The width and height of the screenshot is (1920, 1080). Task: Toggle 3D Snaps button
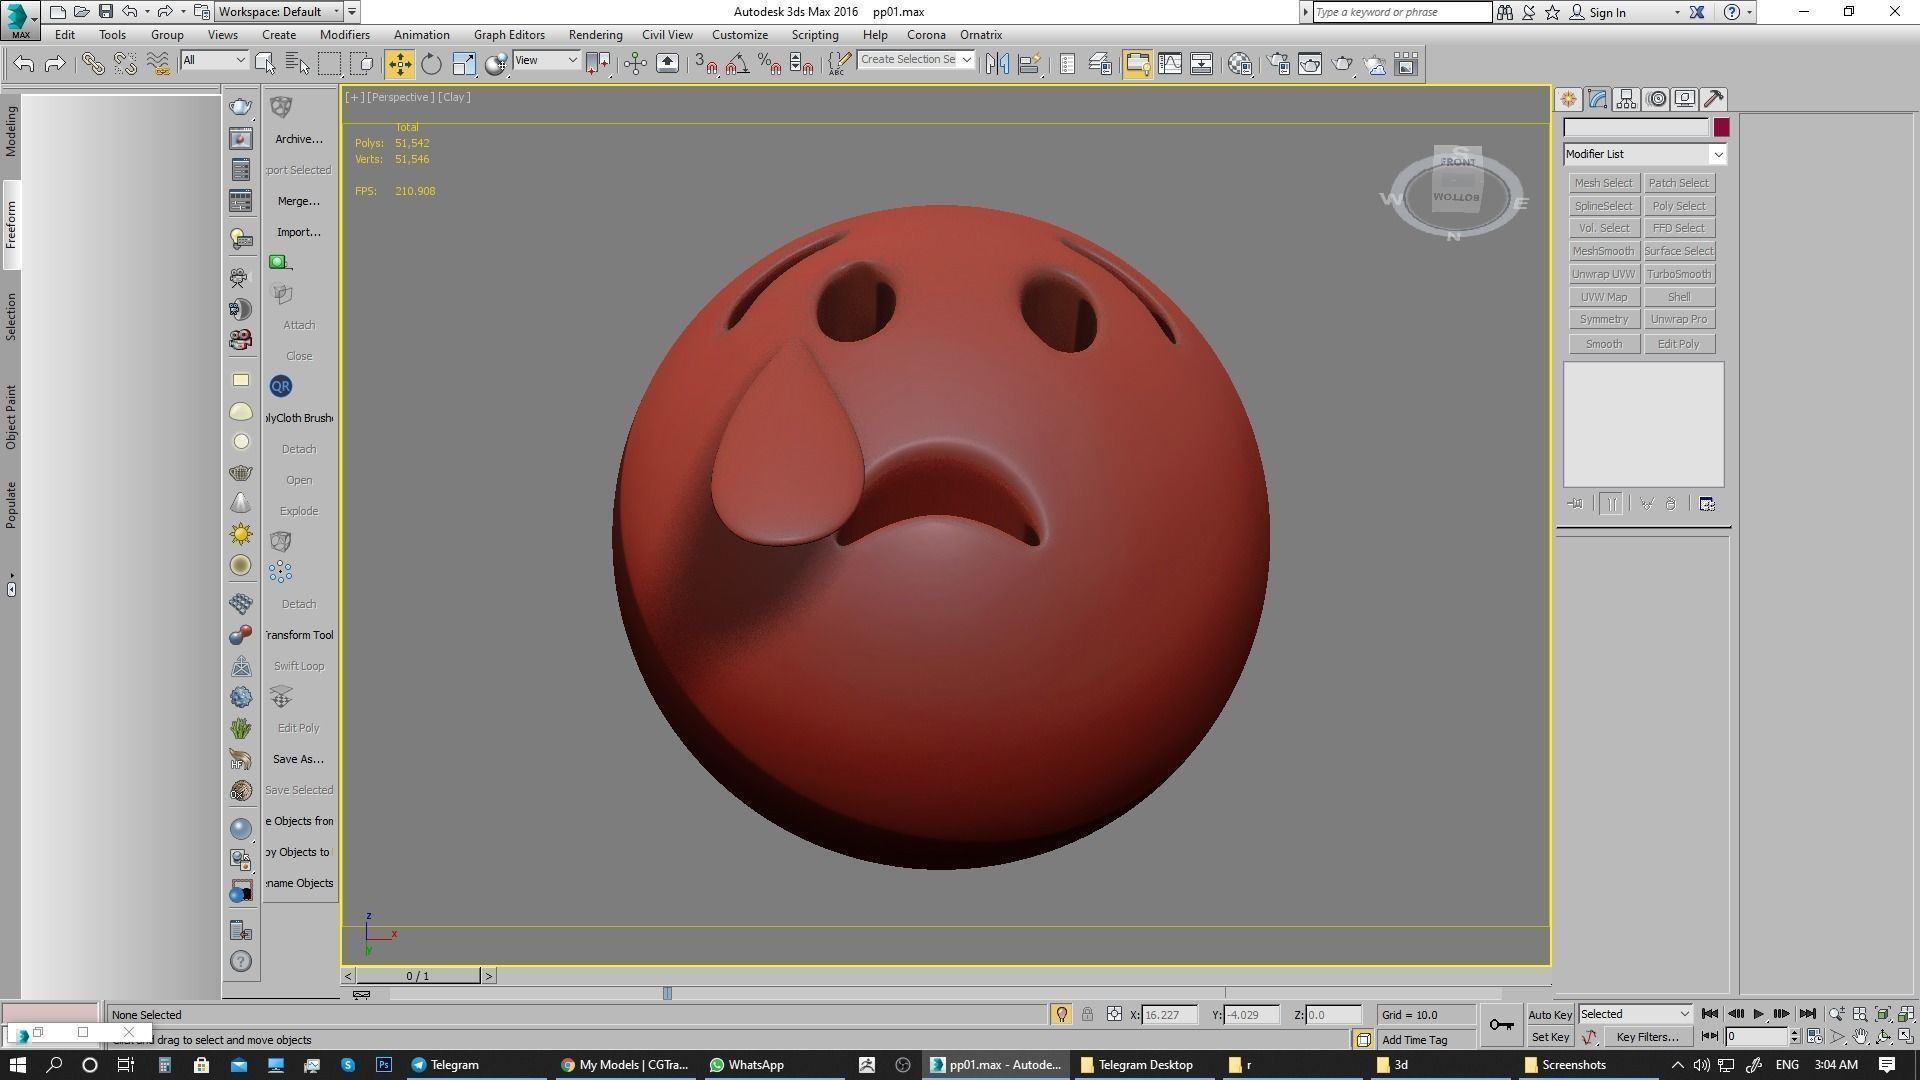pos(706,64)
